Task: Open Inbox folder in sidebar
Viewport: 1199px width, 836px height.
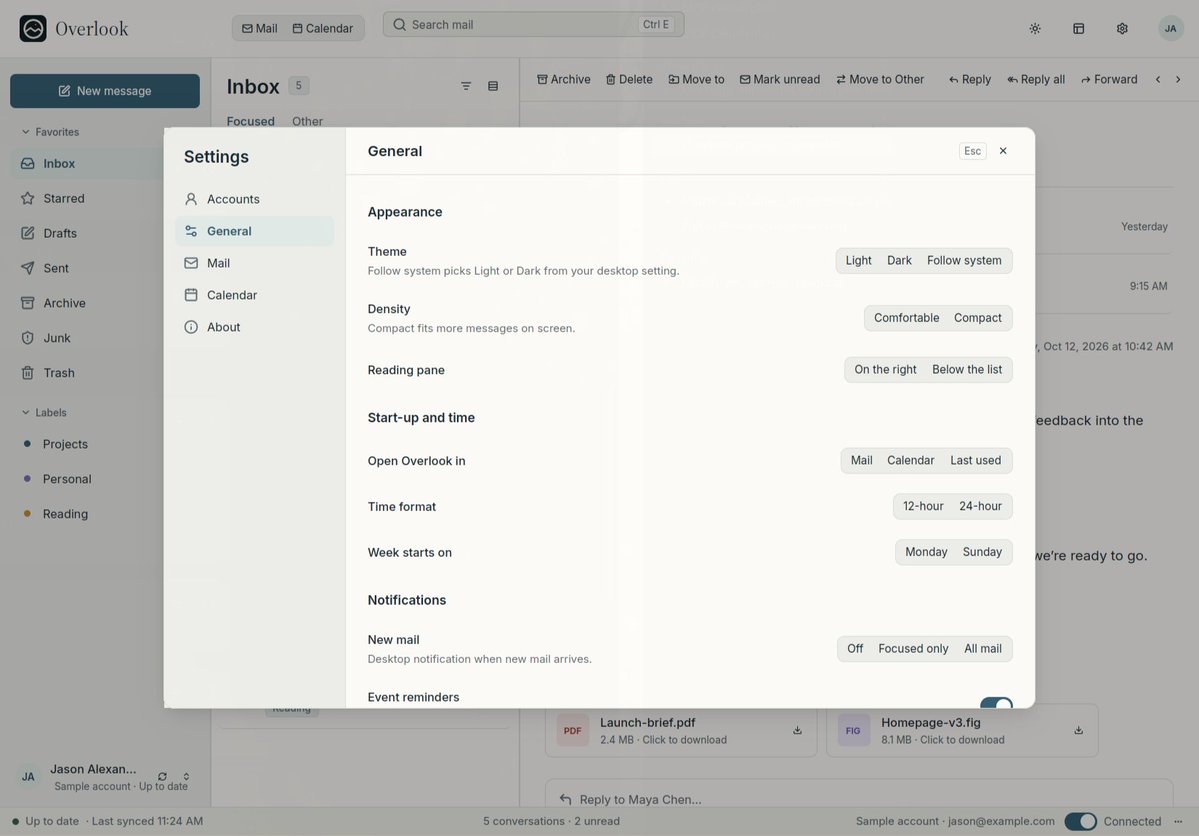Action: coord(88,164)
